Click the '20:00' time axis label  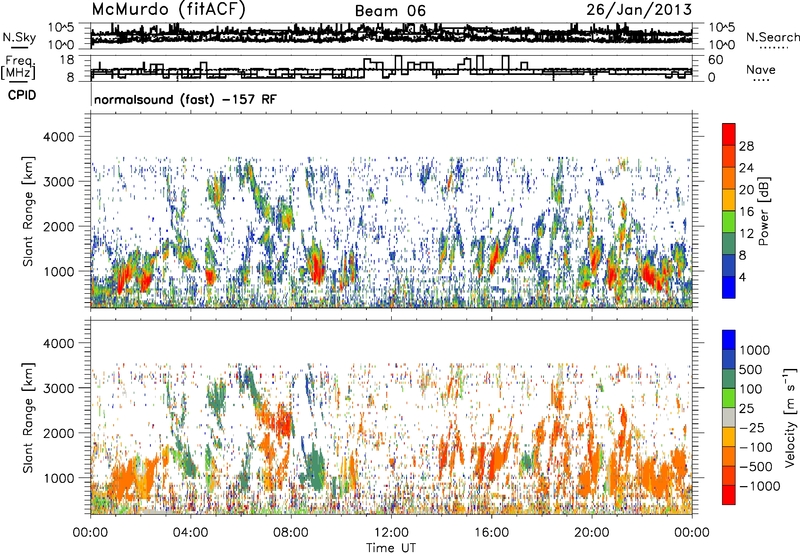point(592,533)
